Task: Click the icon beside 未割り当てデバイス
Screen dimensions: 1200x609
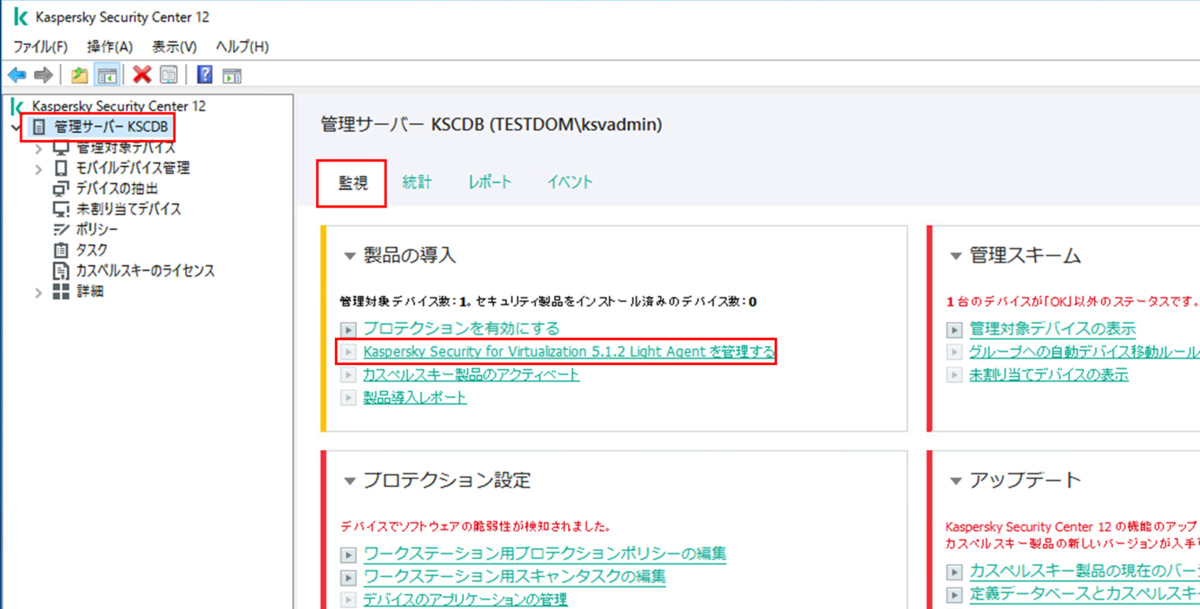Action: coord(61,209)
